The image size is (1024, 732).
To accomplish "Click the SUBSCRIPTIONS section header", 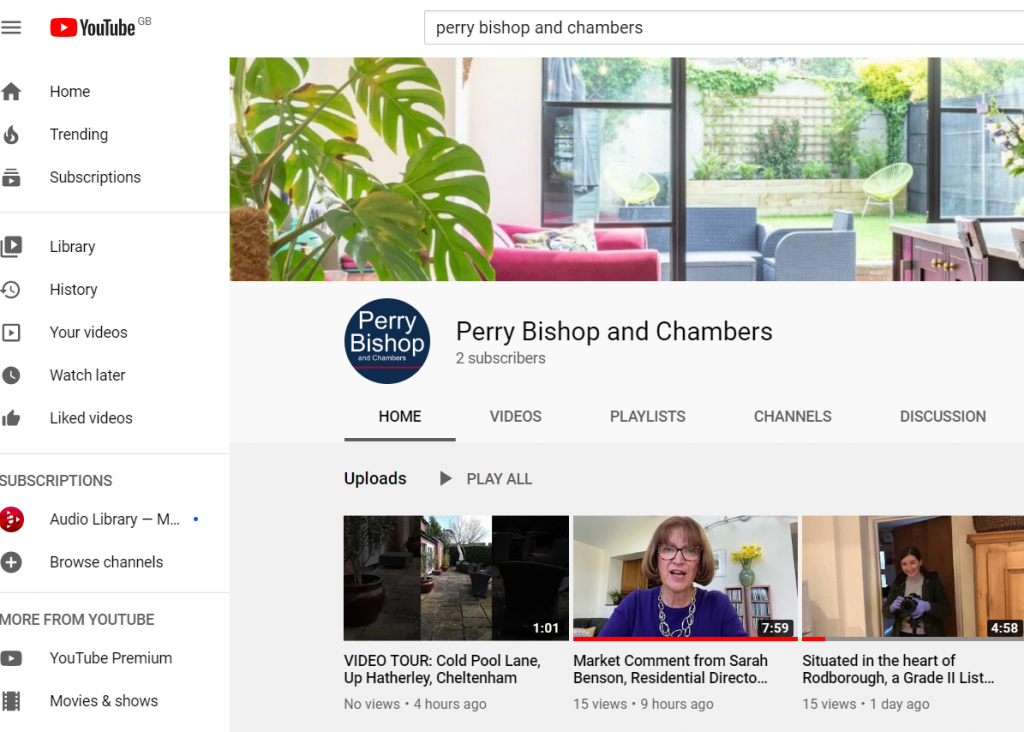I will (56, 481).
